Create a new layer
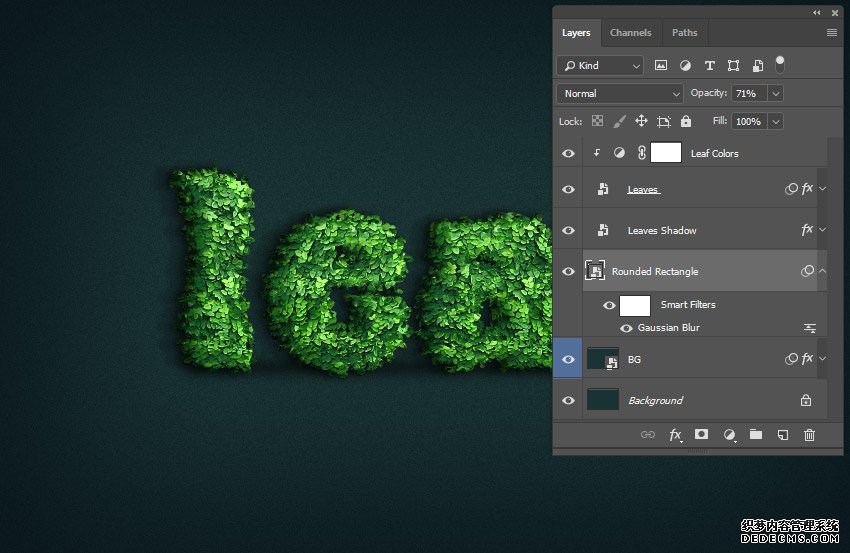 pyautogui.click(x=783, y=435)
